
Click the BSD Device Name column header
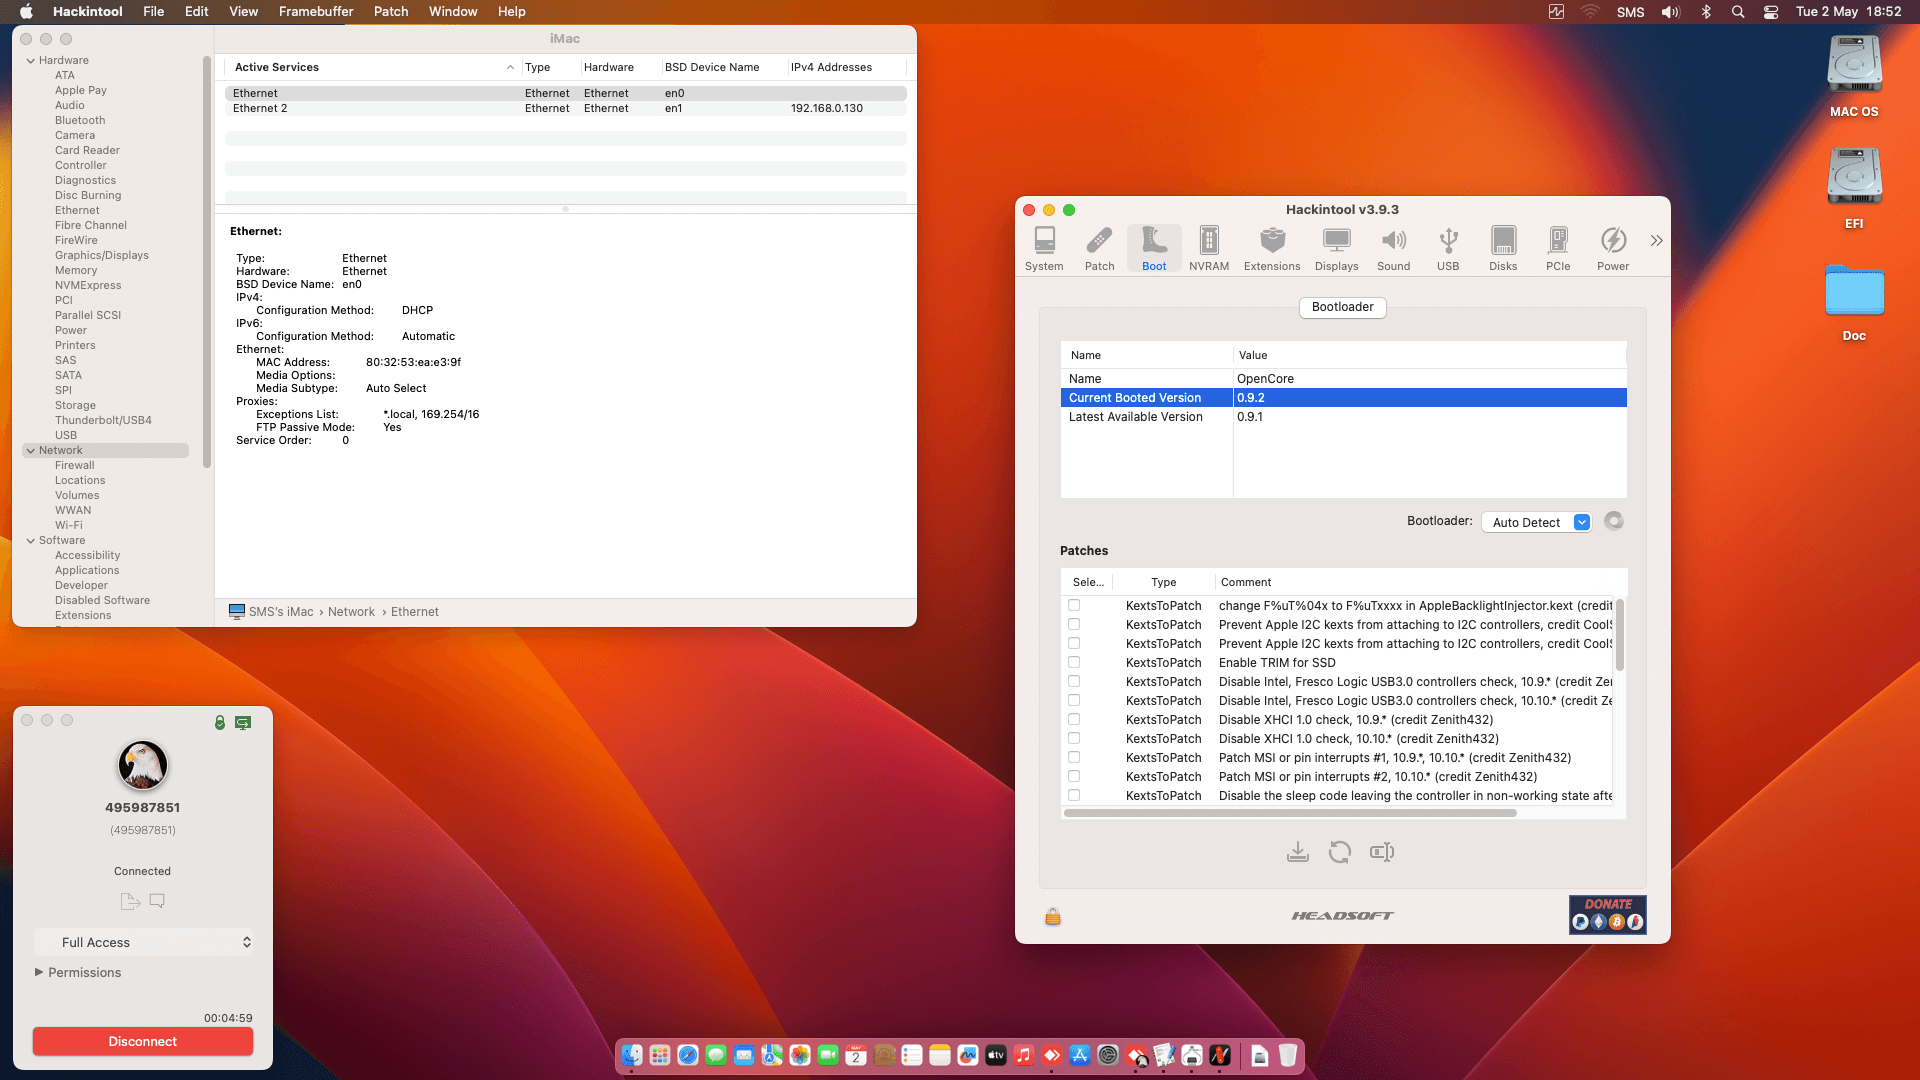[712, 67]
